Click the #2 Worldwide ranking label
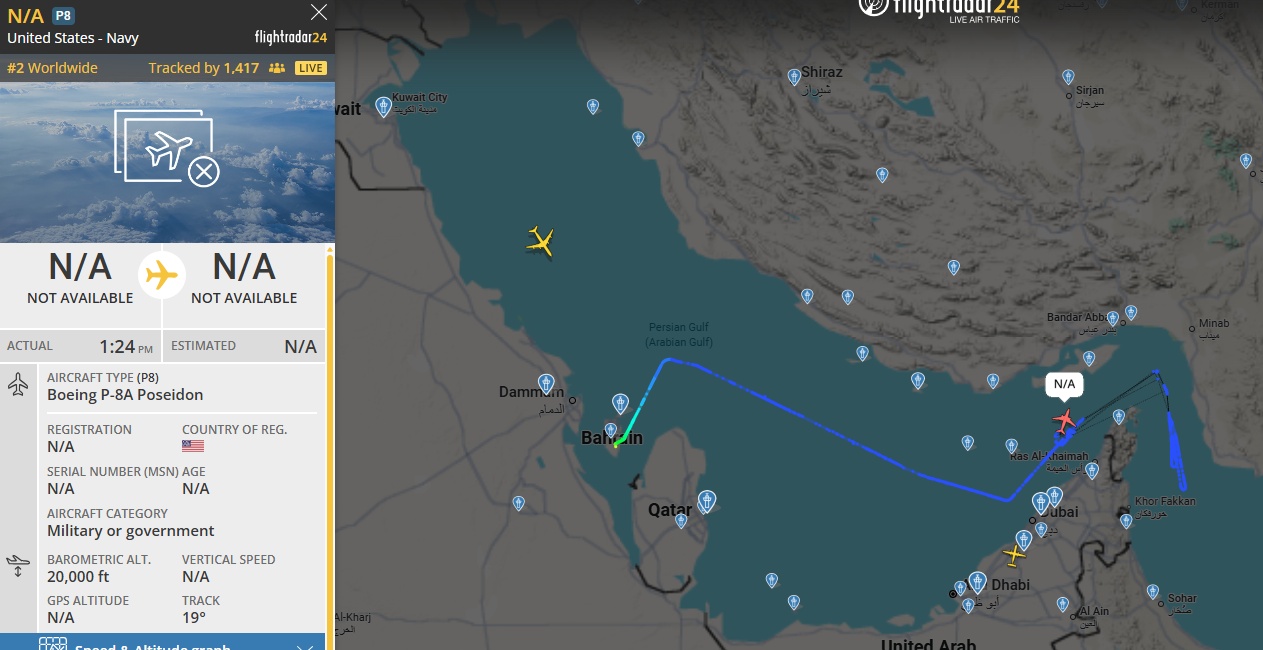The width and height of the screenshot is (1263, 650). click(52, 68)
